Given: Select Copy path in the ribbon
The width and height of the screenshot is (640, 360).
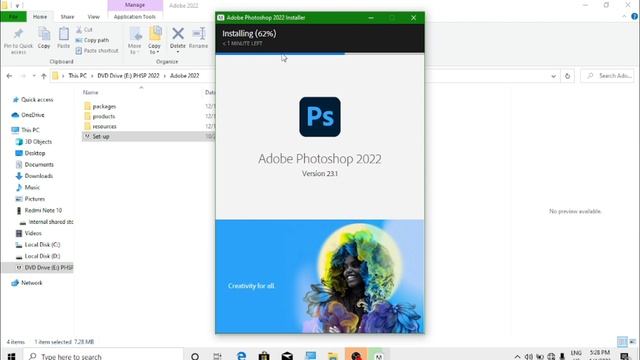Looking at the screenshot, I should 92,40.
